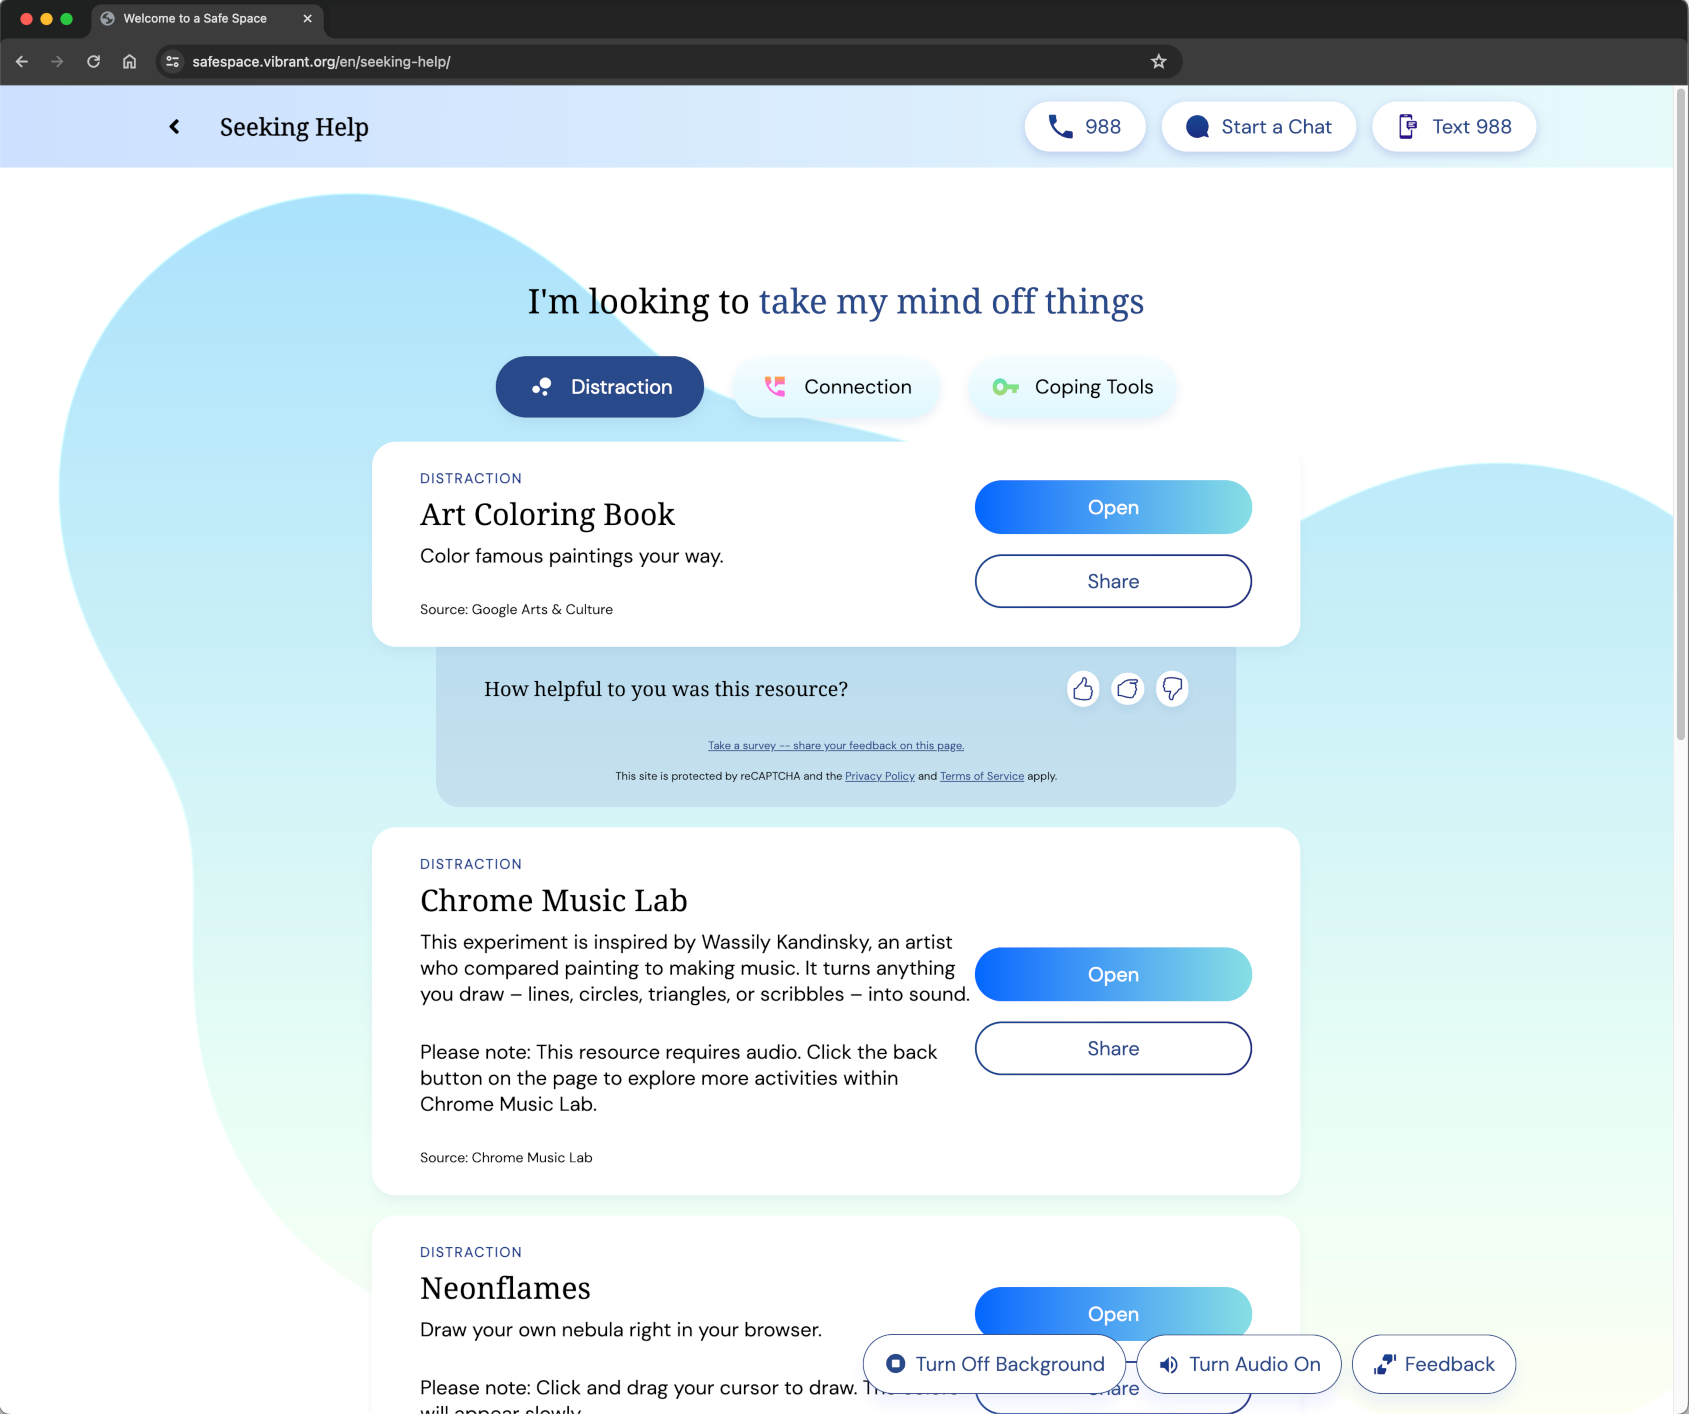Turn Off Background animation
The width and height of the screenshot is (1689, 1414).
[995, 1364]
